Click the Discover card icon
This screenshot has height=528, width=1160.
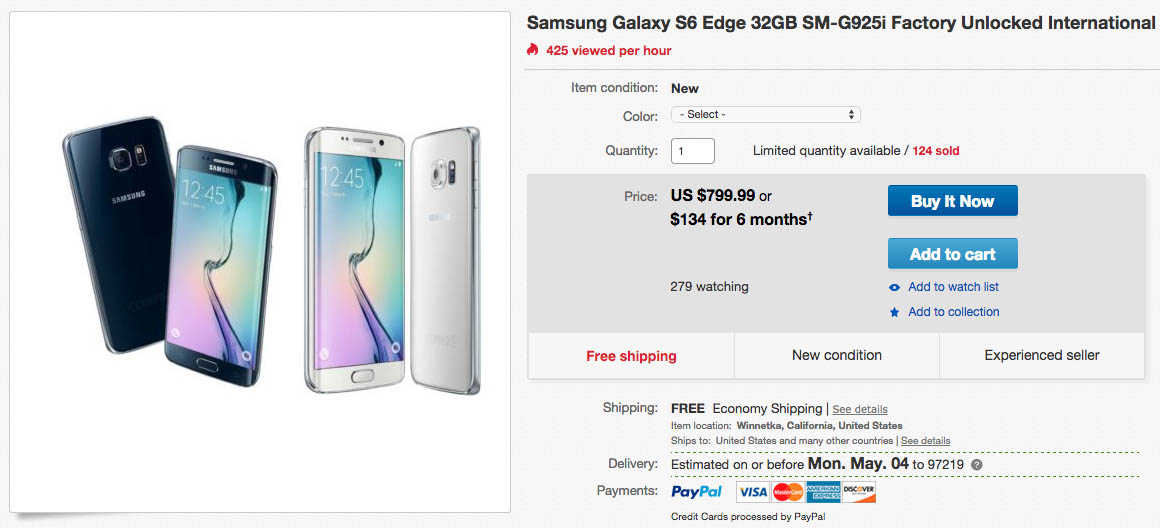(859, 492)
